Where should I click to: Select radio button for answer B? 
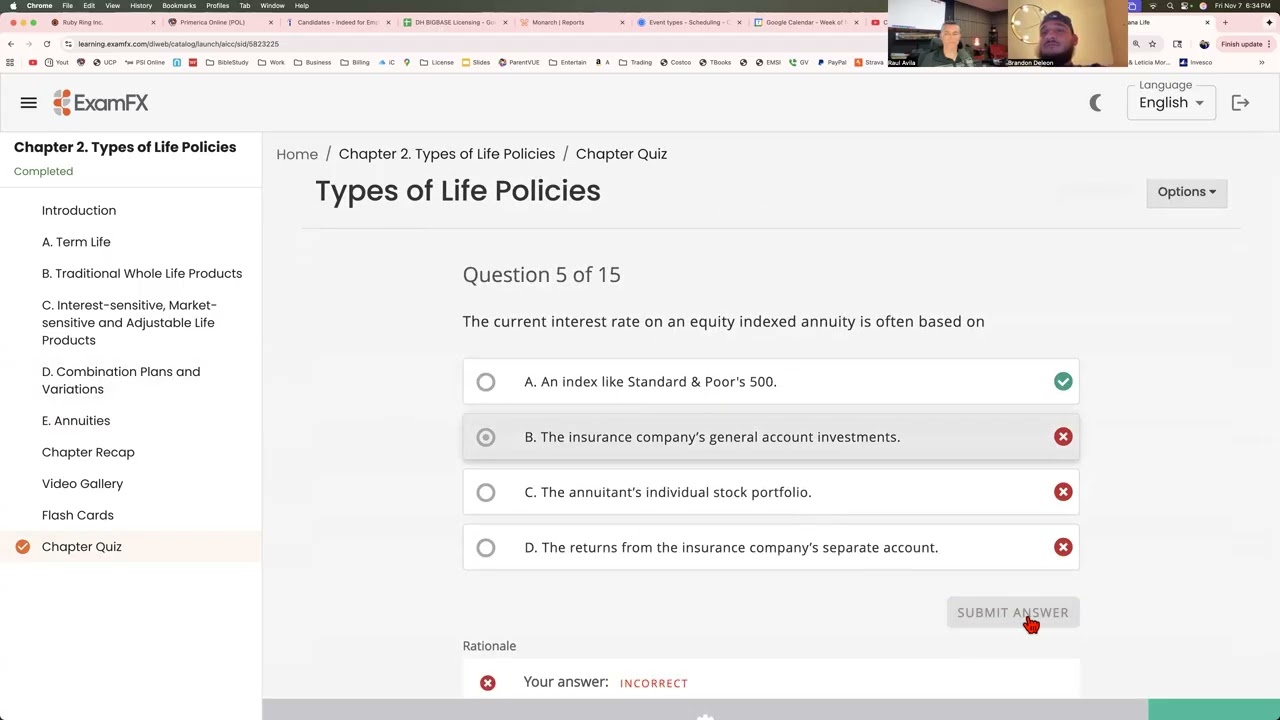486,437
